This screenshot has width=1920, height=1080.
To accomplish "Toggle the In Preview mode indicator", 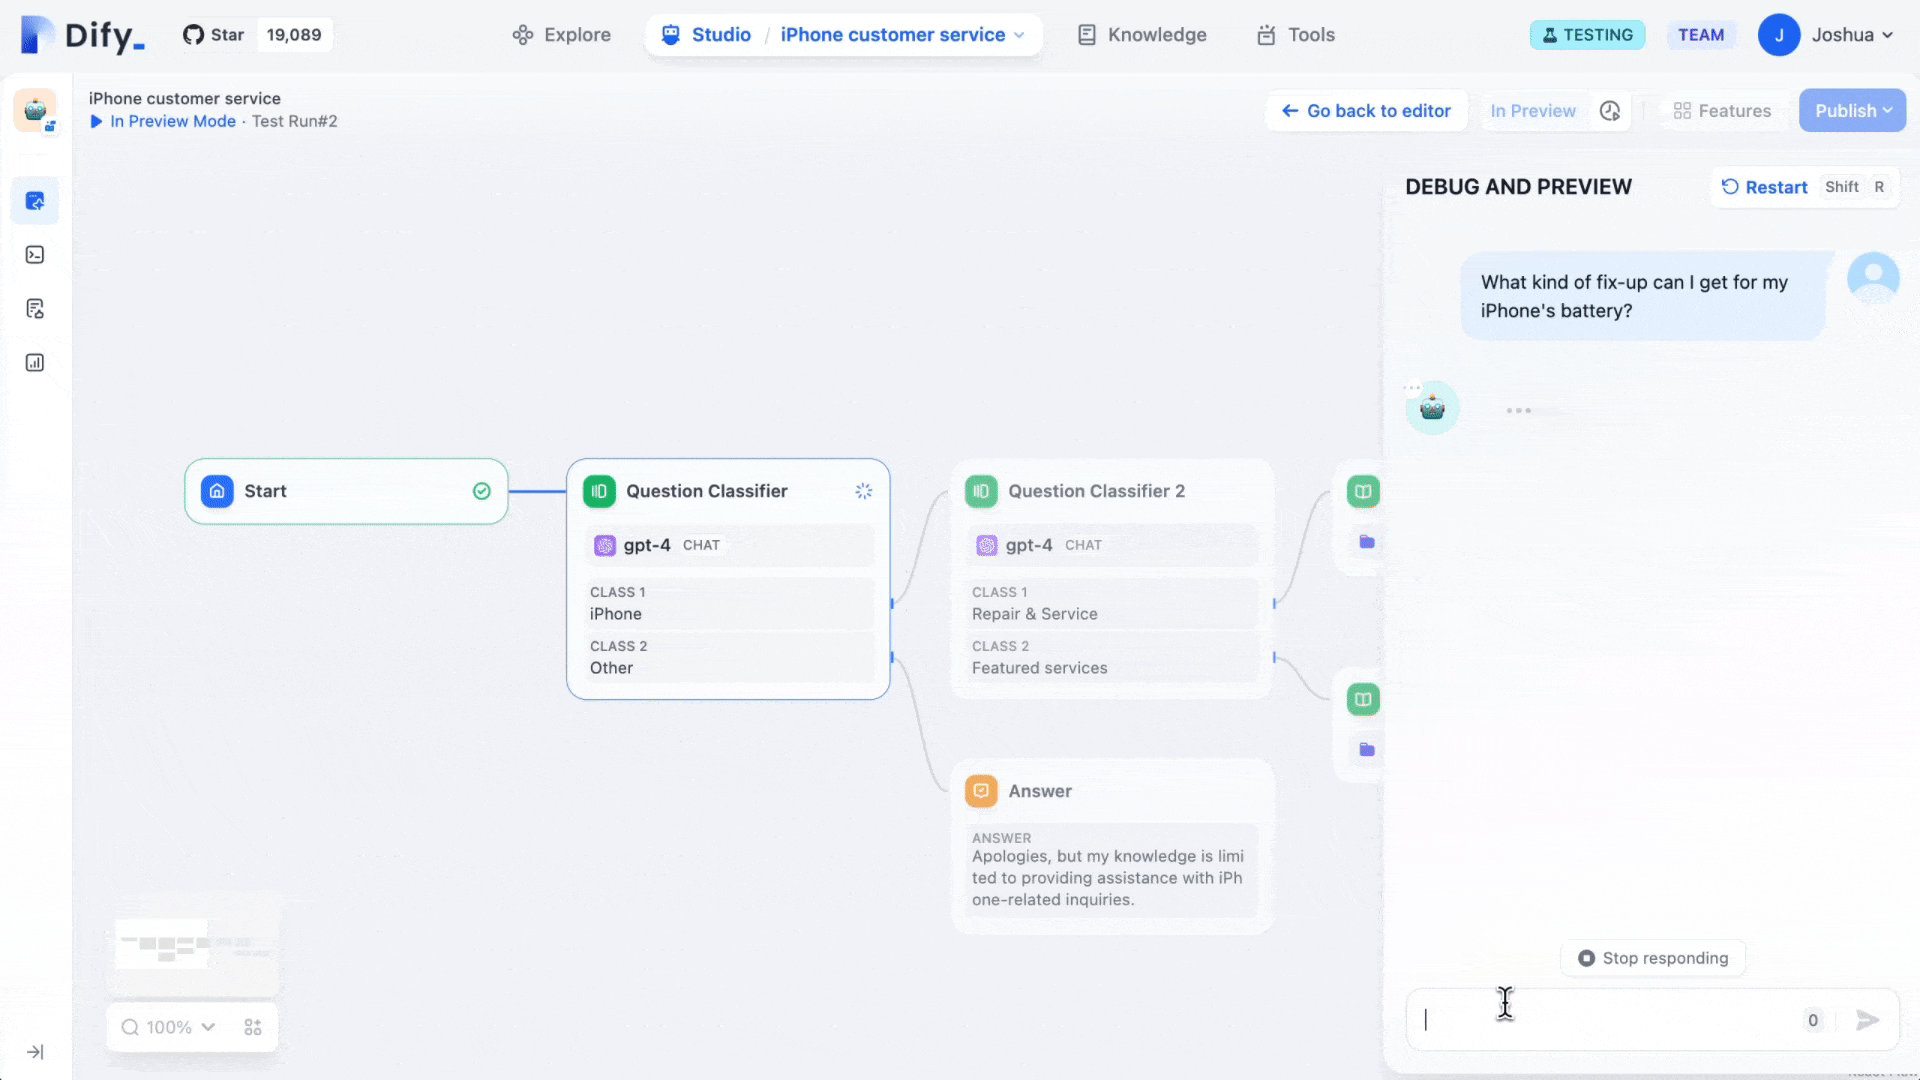I will (1533, 111).
